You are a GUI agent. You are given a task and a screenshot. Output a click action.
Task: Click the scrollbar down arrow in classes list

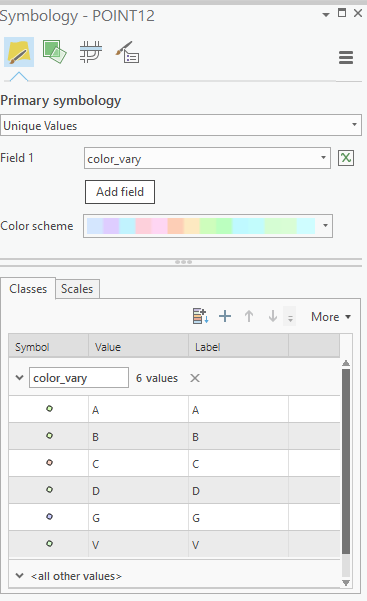click(346, 583)
